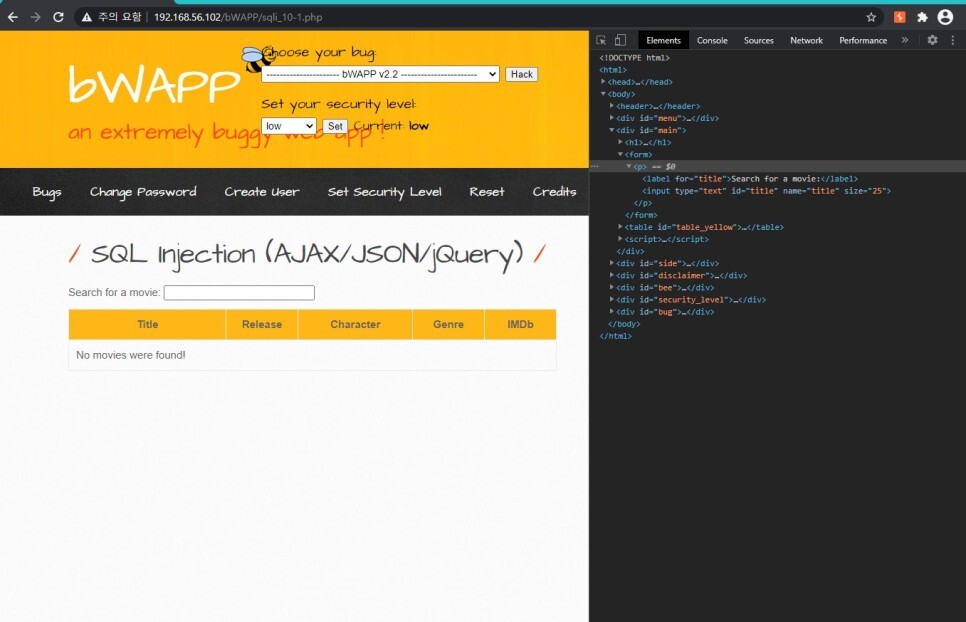Open the bug selection dropdown

(380, 74)
